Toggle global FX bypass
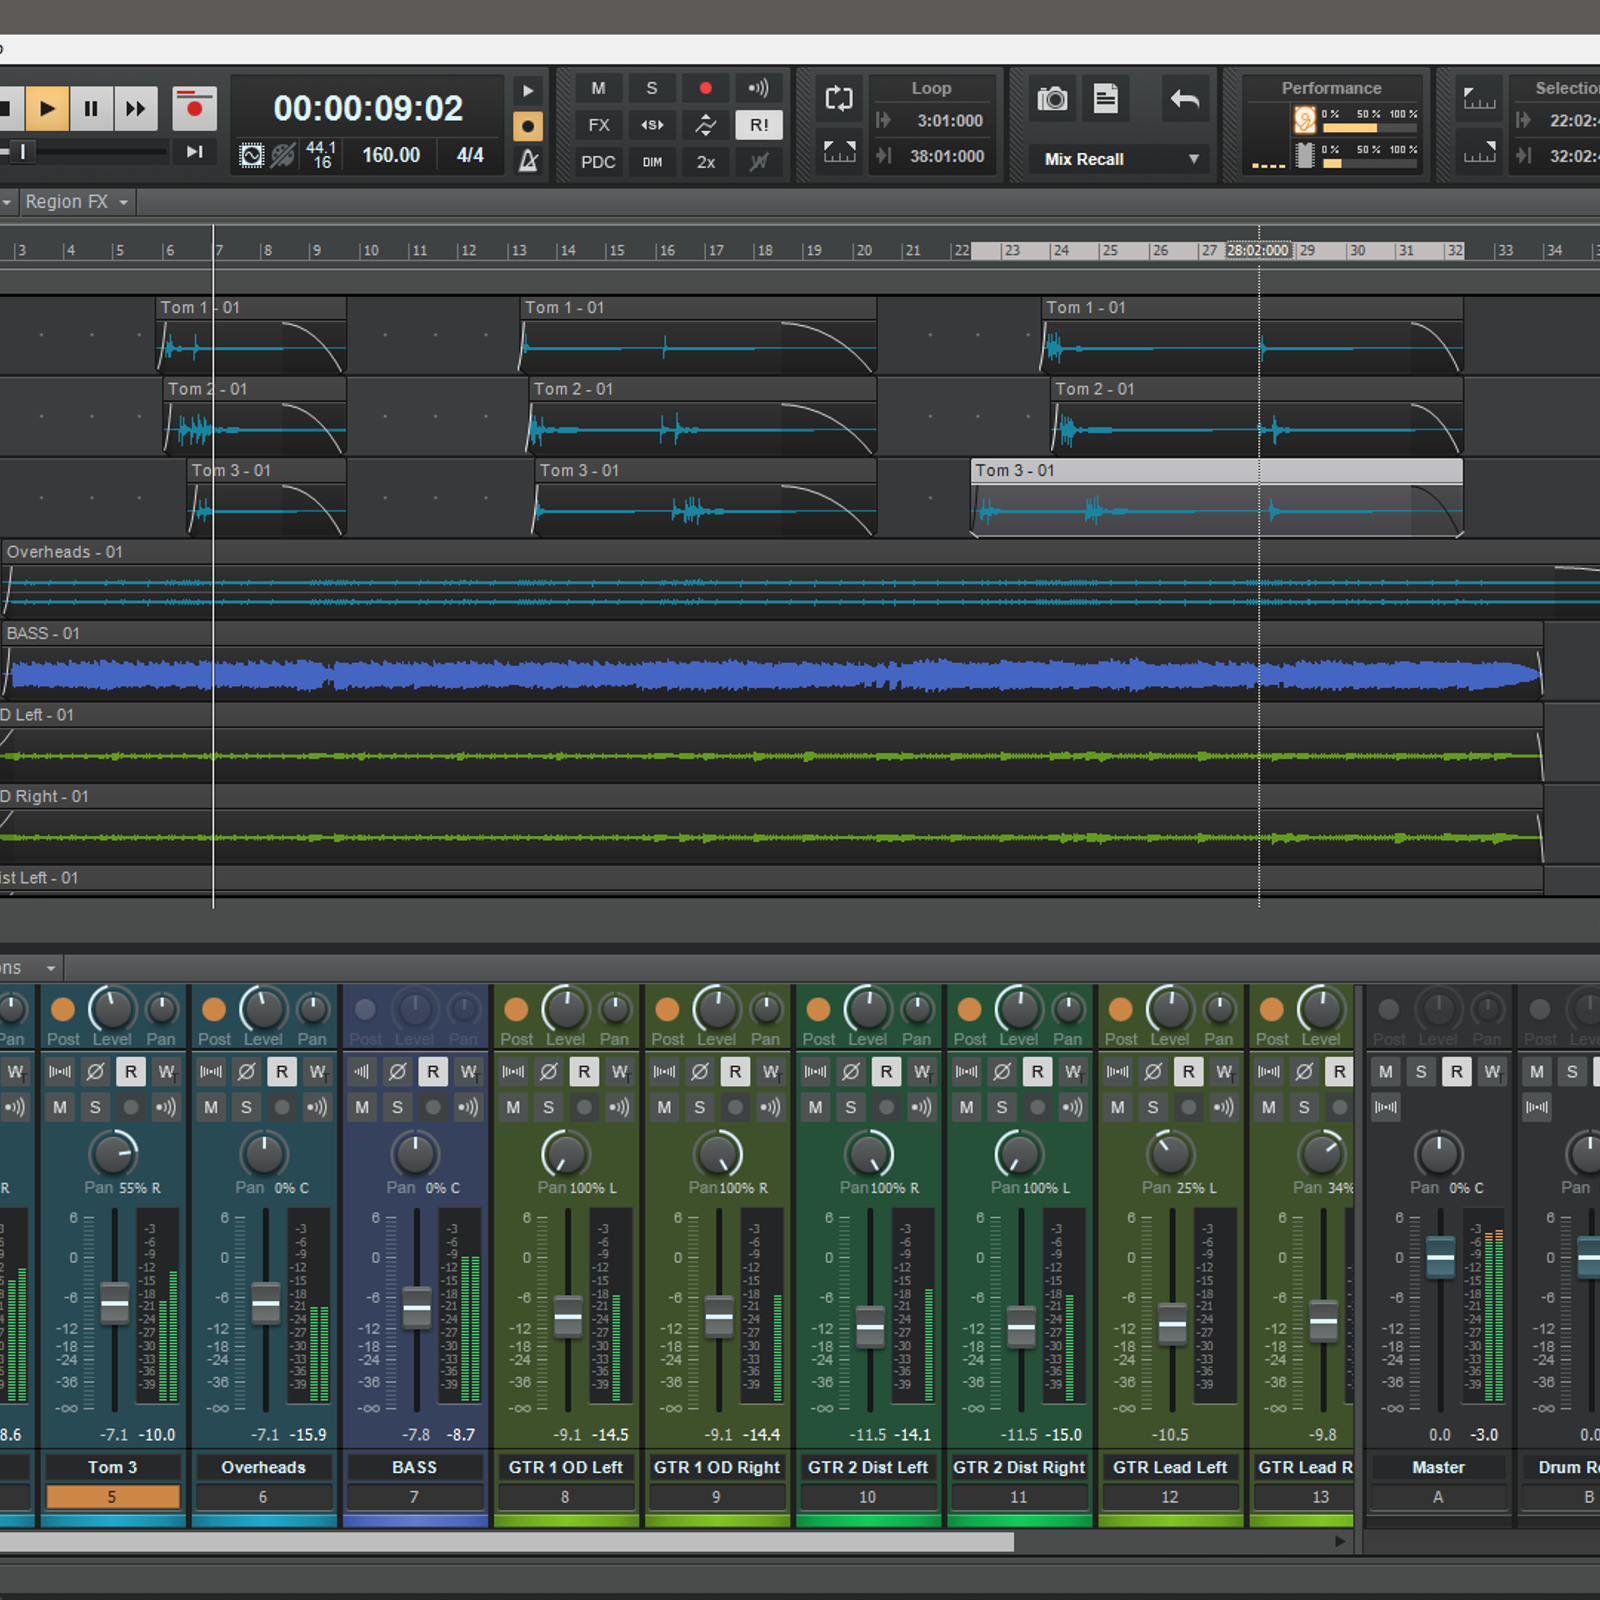The image size is (1600, 1600). click(598, 125)
